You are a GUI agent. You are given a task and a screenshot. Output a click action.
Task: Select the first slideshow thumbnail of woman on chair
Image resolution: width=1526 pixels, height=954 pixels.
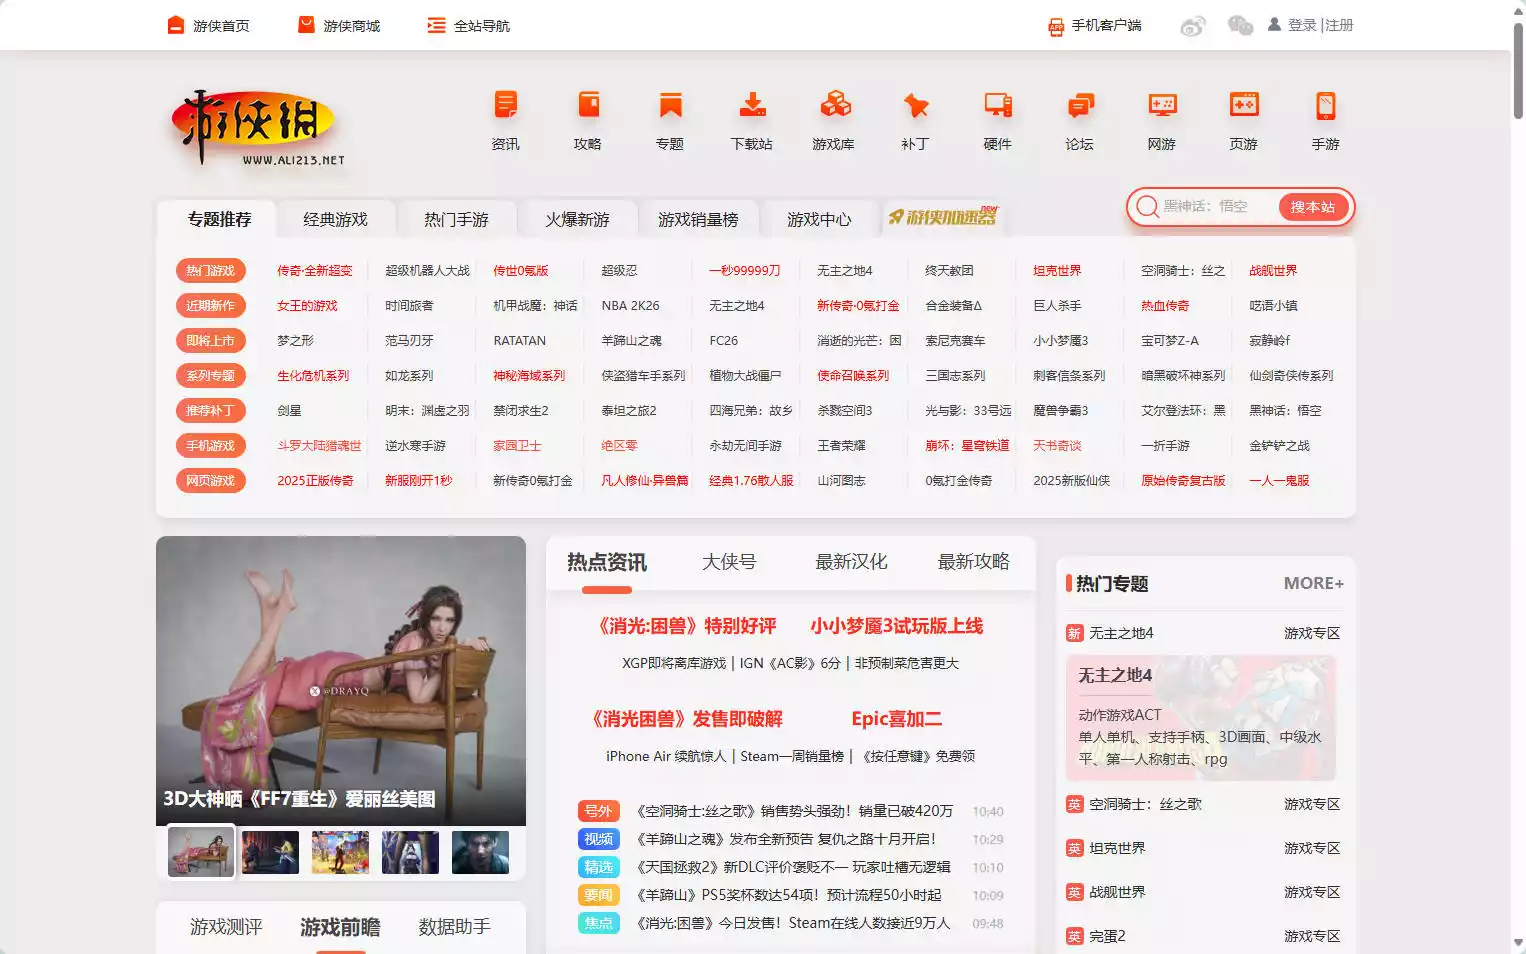[201, 852]
